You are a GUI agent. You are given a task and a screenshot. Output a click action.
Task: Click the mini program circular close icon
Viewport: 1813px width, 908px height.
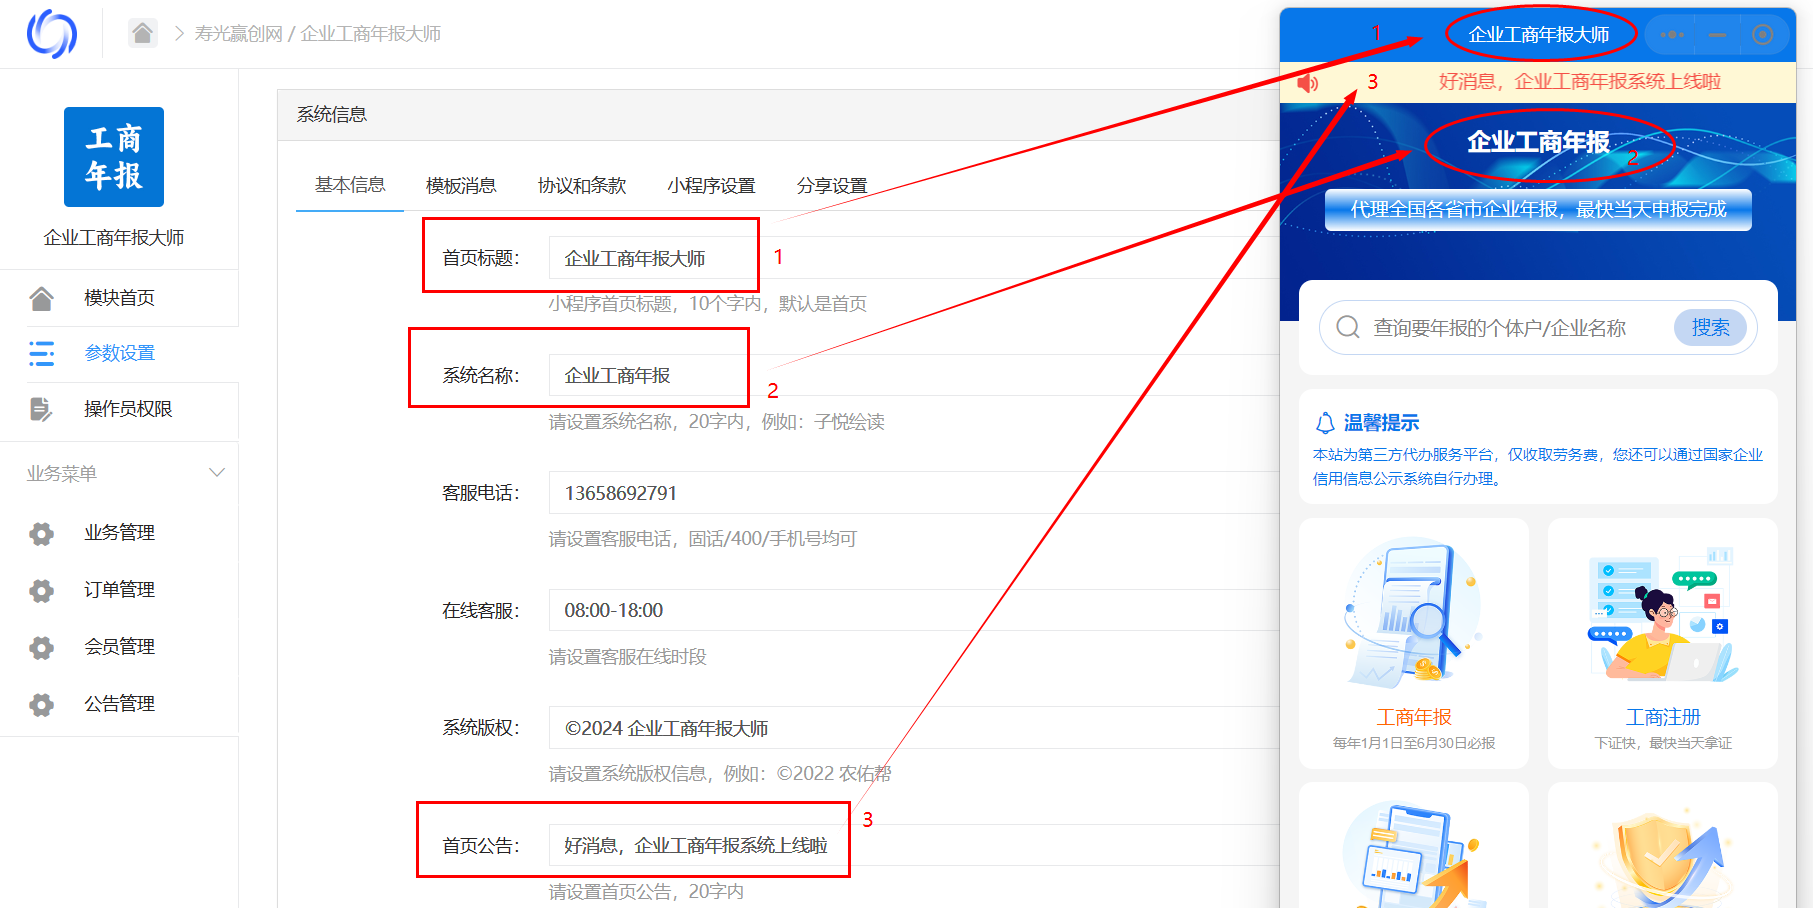pyautogui.click(x=1763, y=35)
